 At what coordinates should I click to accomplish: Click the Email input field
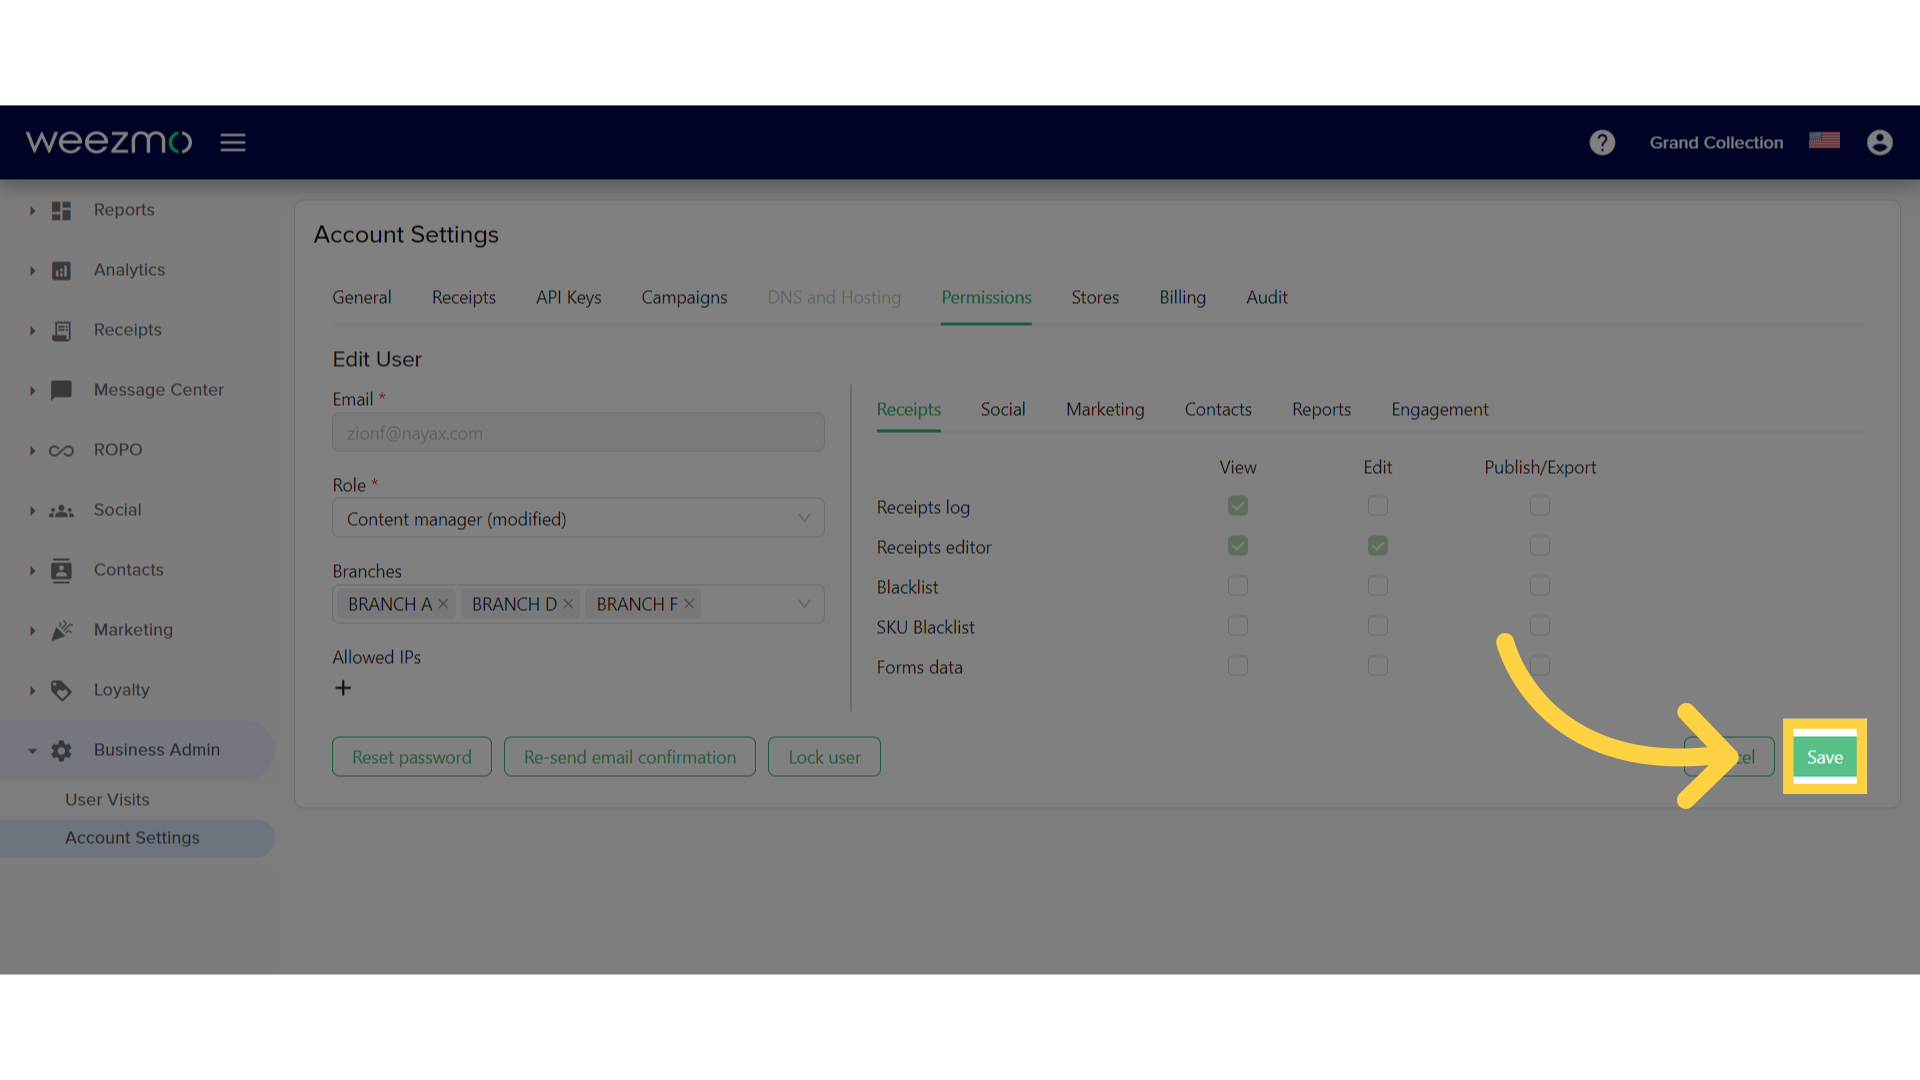point(578,433)
